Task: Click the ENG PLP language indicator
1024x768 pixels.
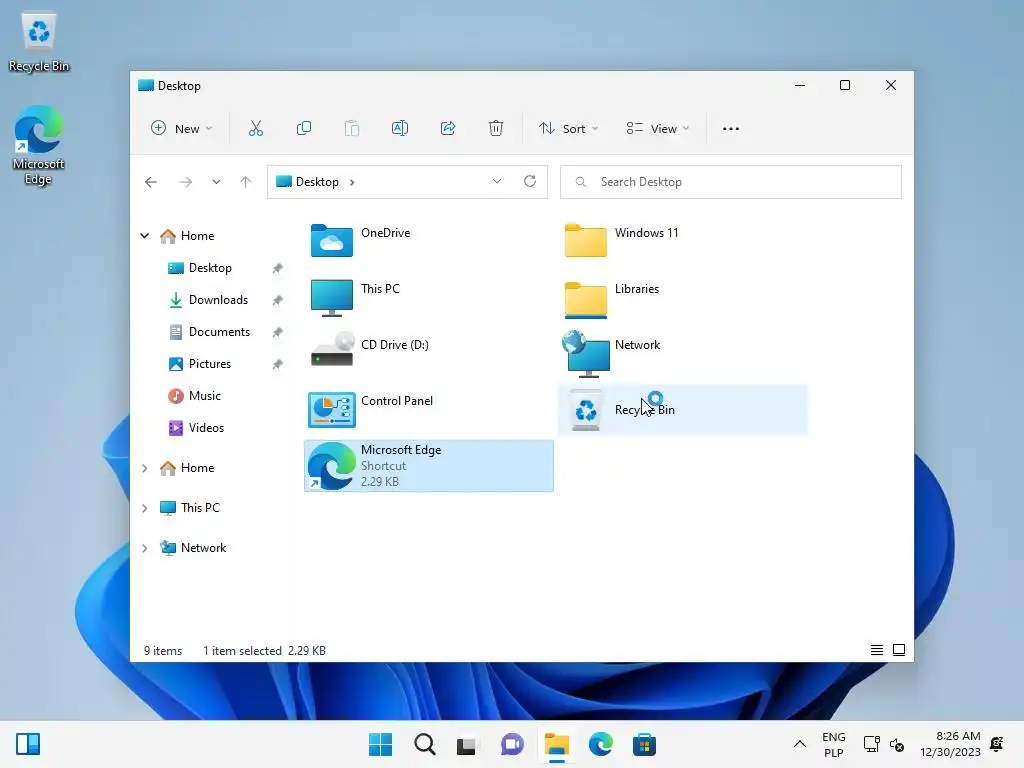Action: point(833,744)
